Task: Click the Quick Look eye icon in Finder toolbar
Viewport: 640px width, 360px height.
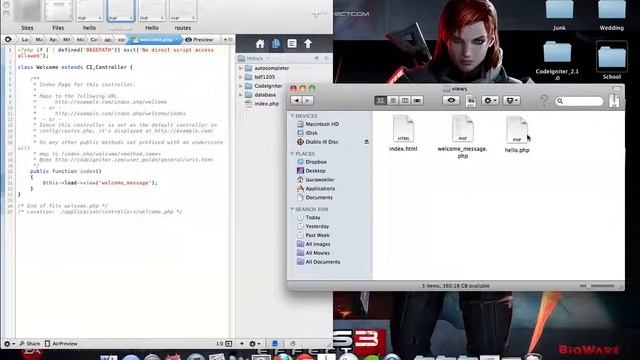Action: click(451, 100)
